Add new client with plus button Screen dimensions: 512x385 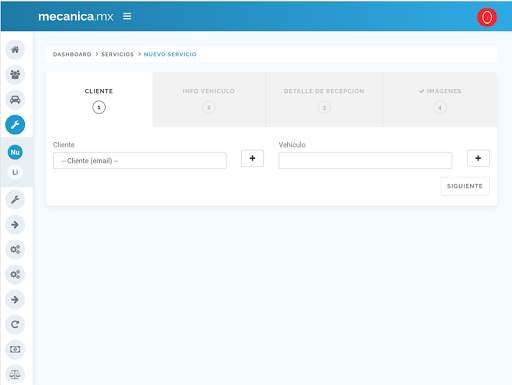coord(252,158)
